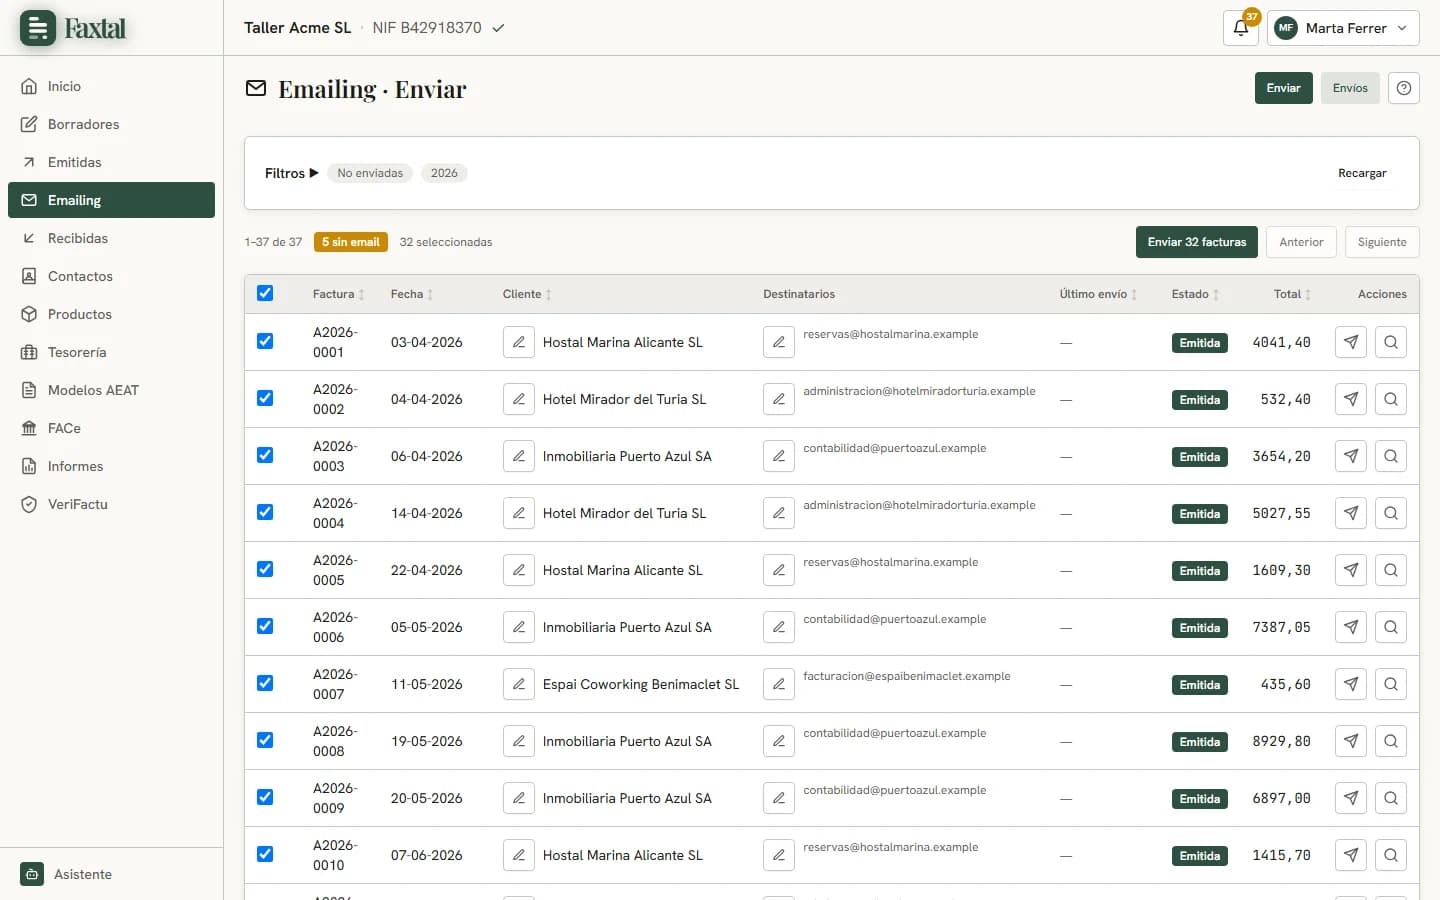The image size is (1440, 900).
Task: Uncheck invoice A2026-0010 checkbox
Action: pos(265,854)
